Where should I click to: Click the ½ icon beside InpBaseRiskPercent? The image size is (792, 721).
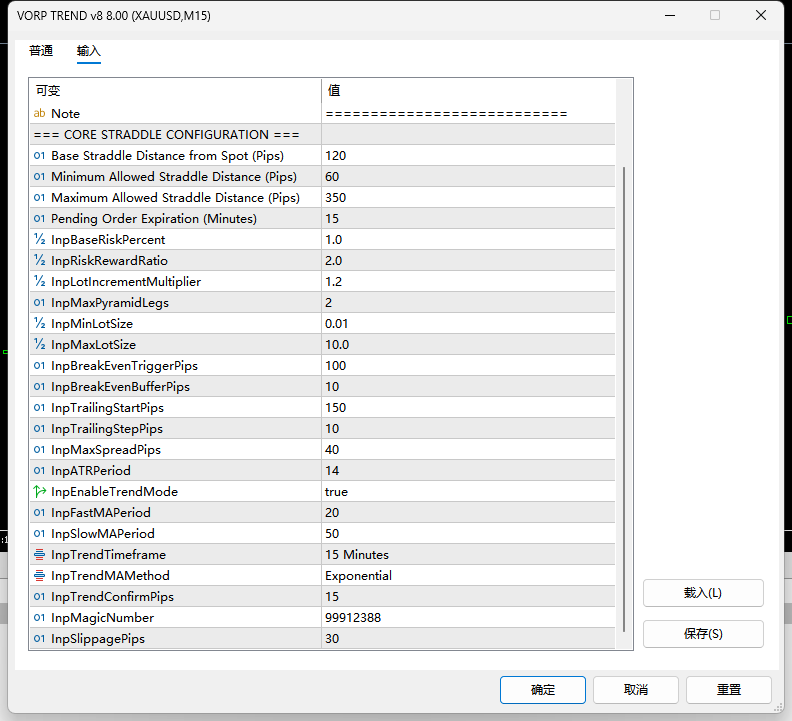click(39, 239)
